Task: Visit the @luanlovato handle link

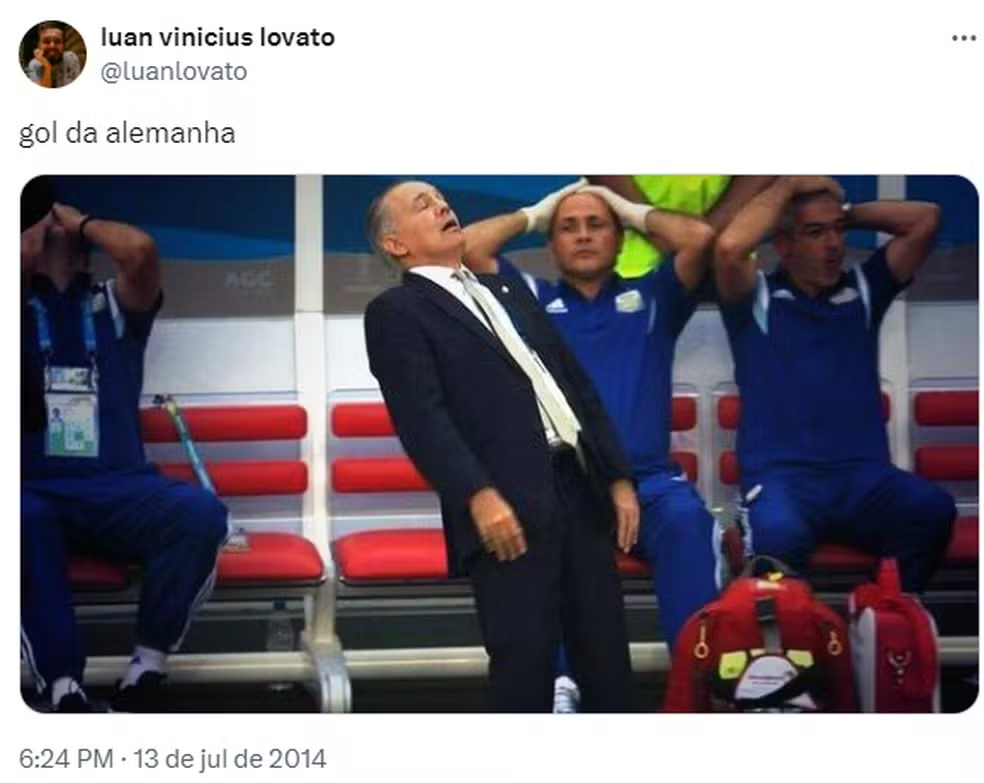Action: pyautogui.click(x=174, y=72)
